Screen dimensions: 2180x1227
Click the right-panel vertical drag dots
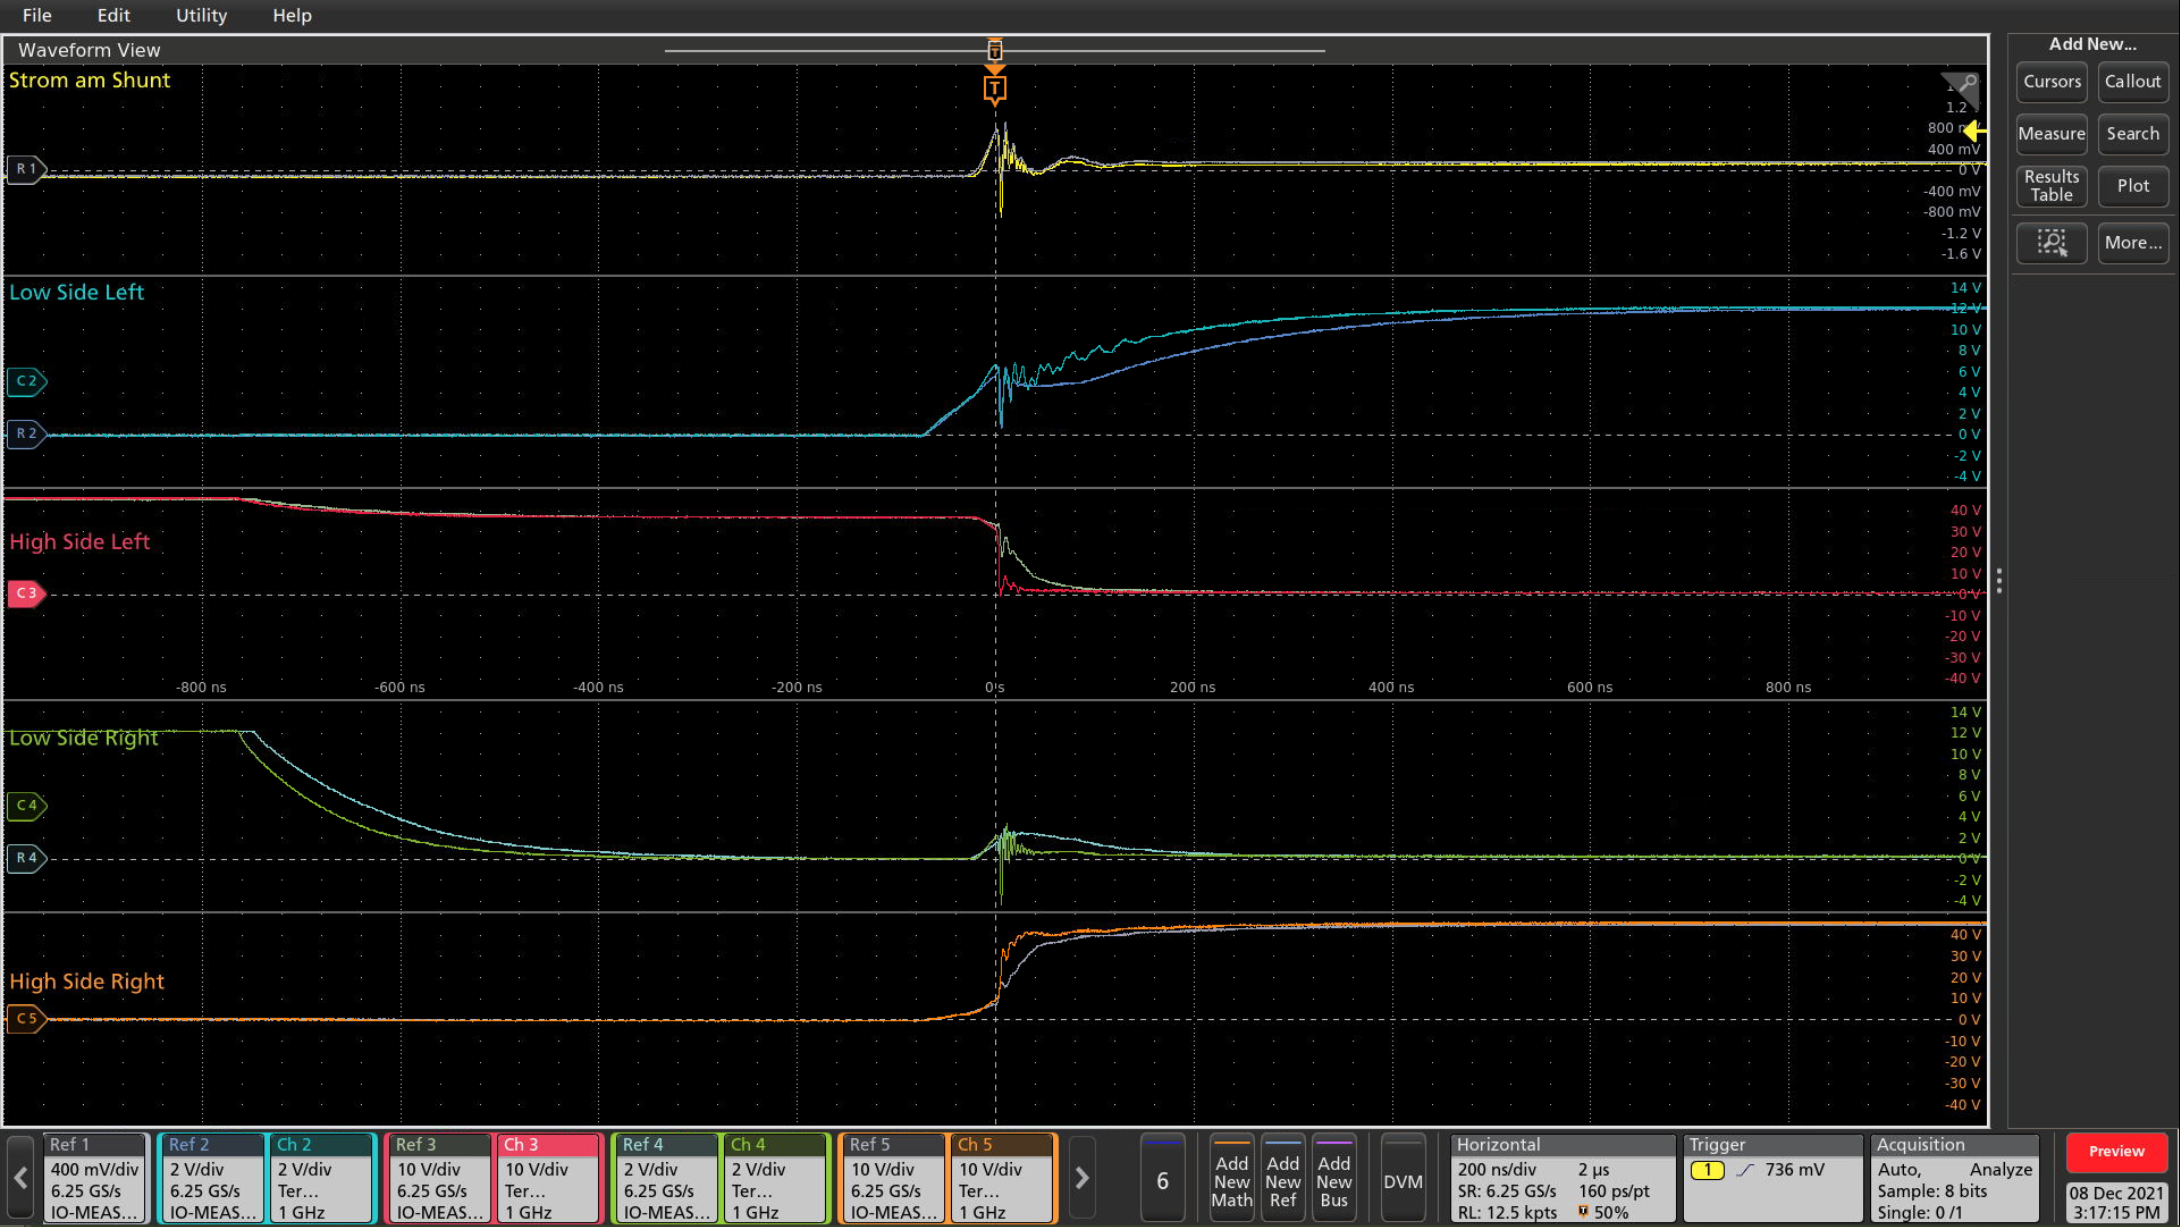point(1998,581)
